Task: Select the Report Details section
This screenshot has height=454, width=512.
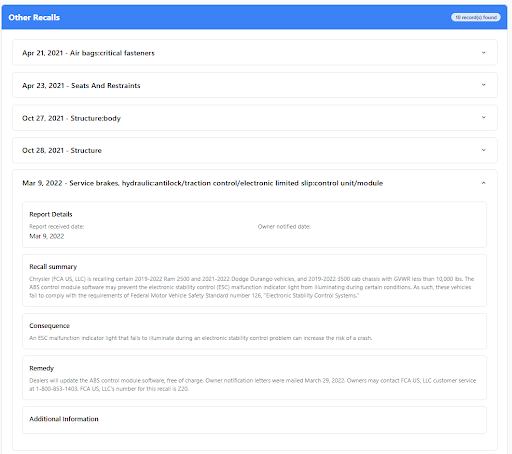Action: pyautogui.click(x=254, y=225)
